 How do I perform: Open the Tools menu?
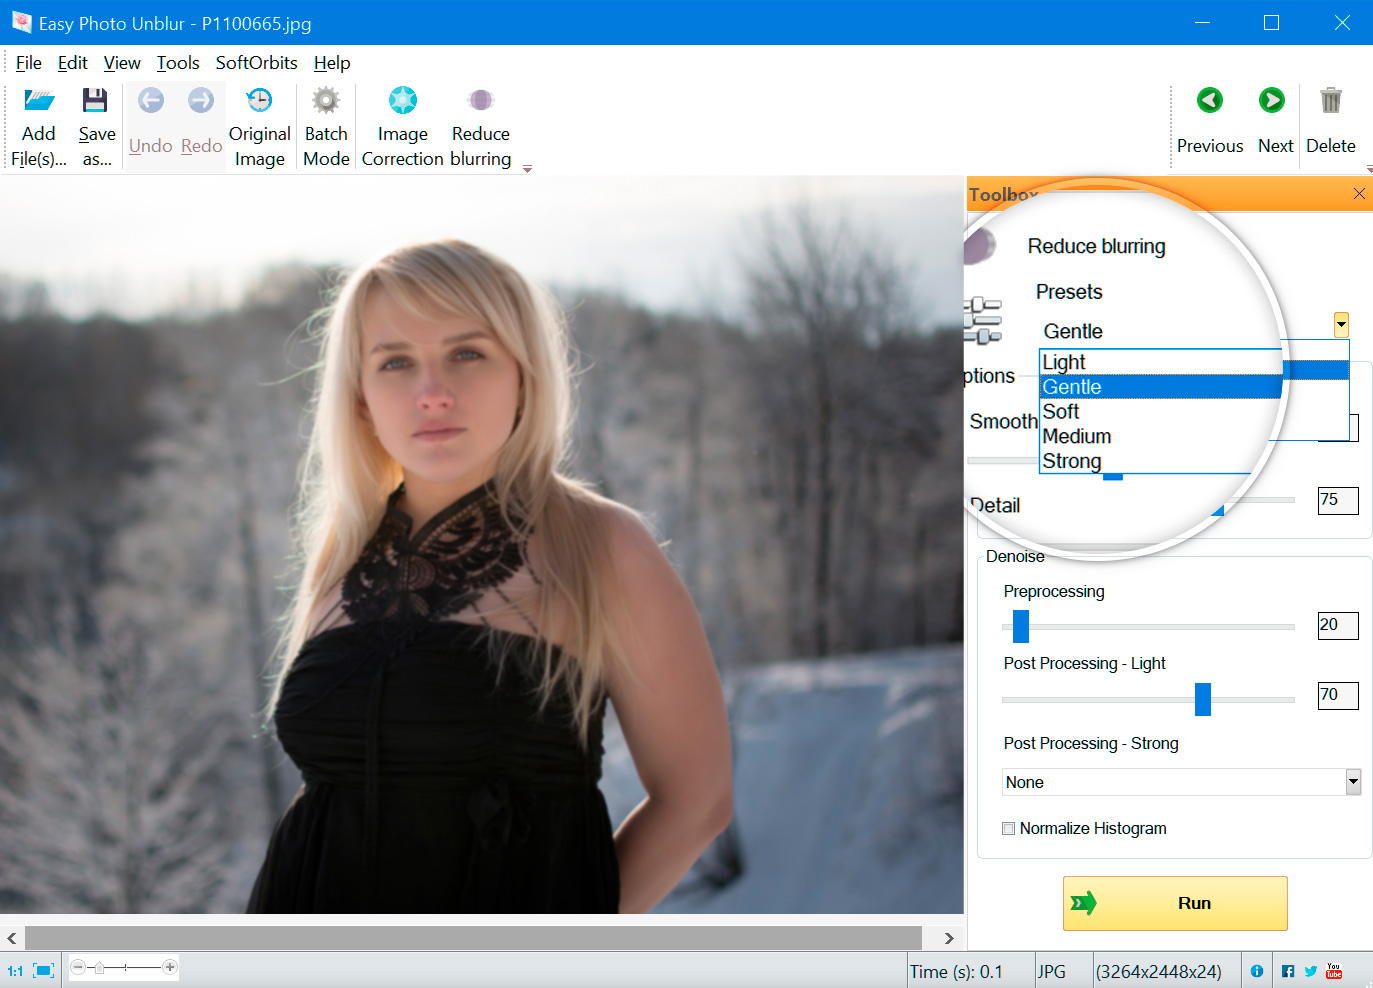[177, 62]
